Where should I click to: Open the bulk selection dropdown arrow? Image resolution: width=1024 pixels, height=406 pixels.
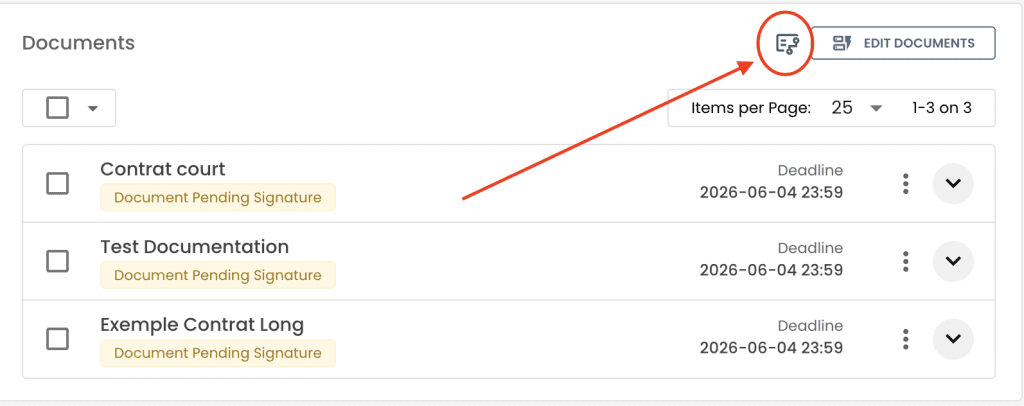point(93,108)
